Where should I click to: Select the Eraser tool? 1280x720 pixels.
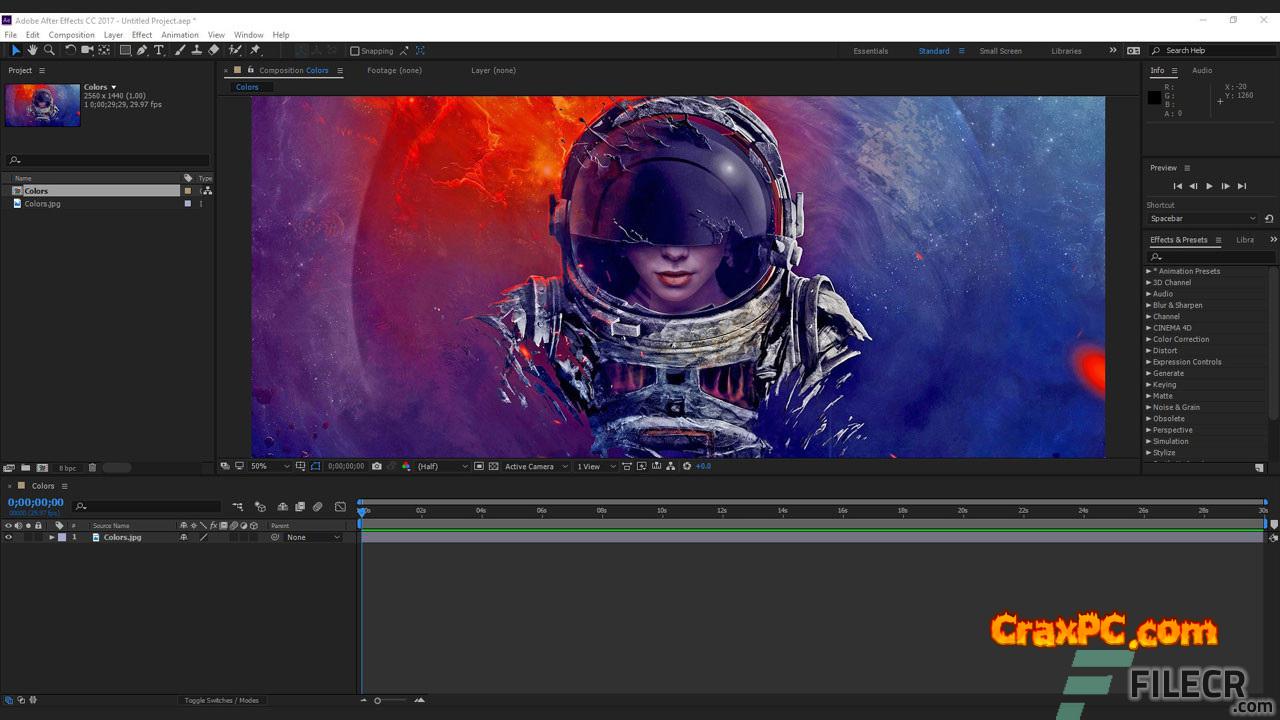(x=213, y=50)
